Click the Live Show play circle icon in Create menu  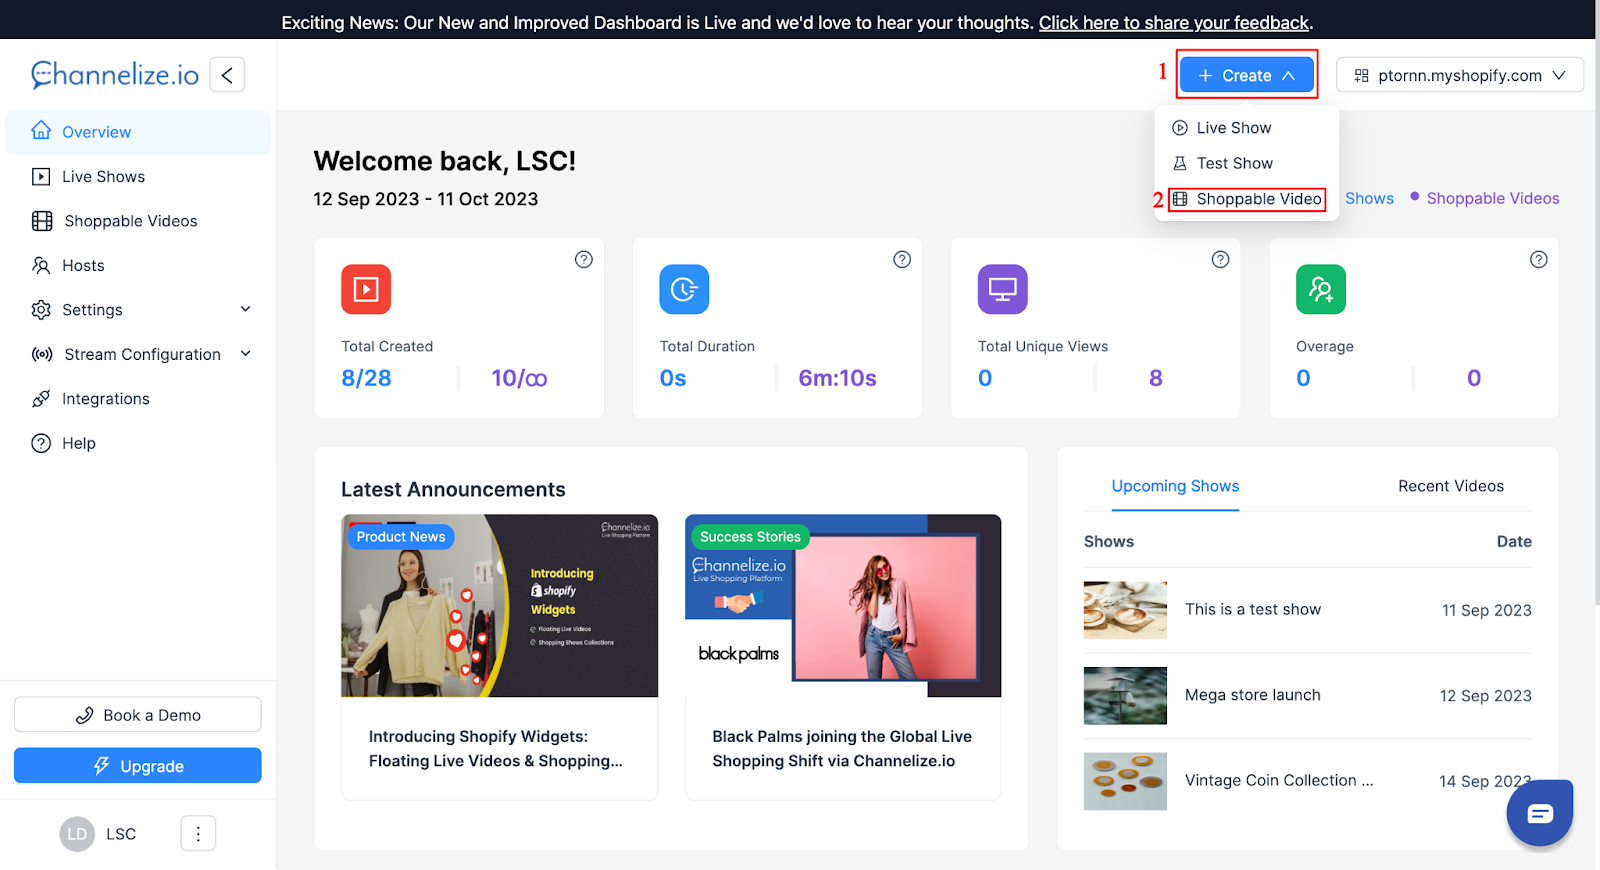point(1180,128)
